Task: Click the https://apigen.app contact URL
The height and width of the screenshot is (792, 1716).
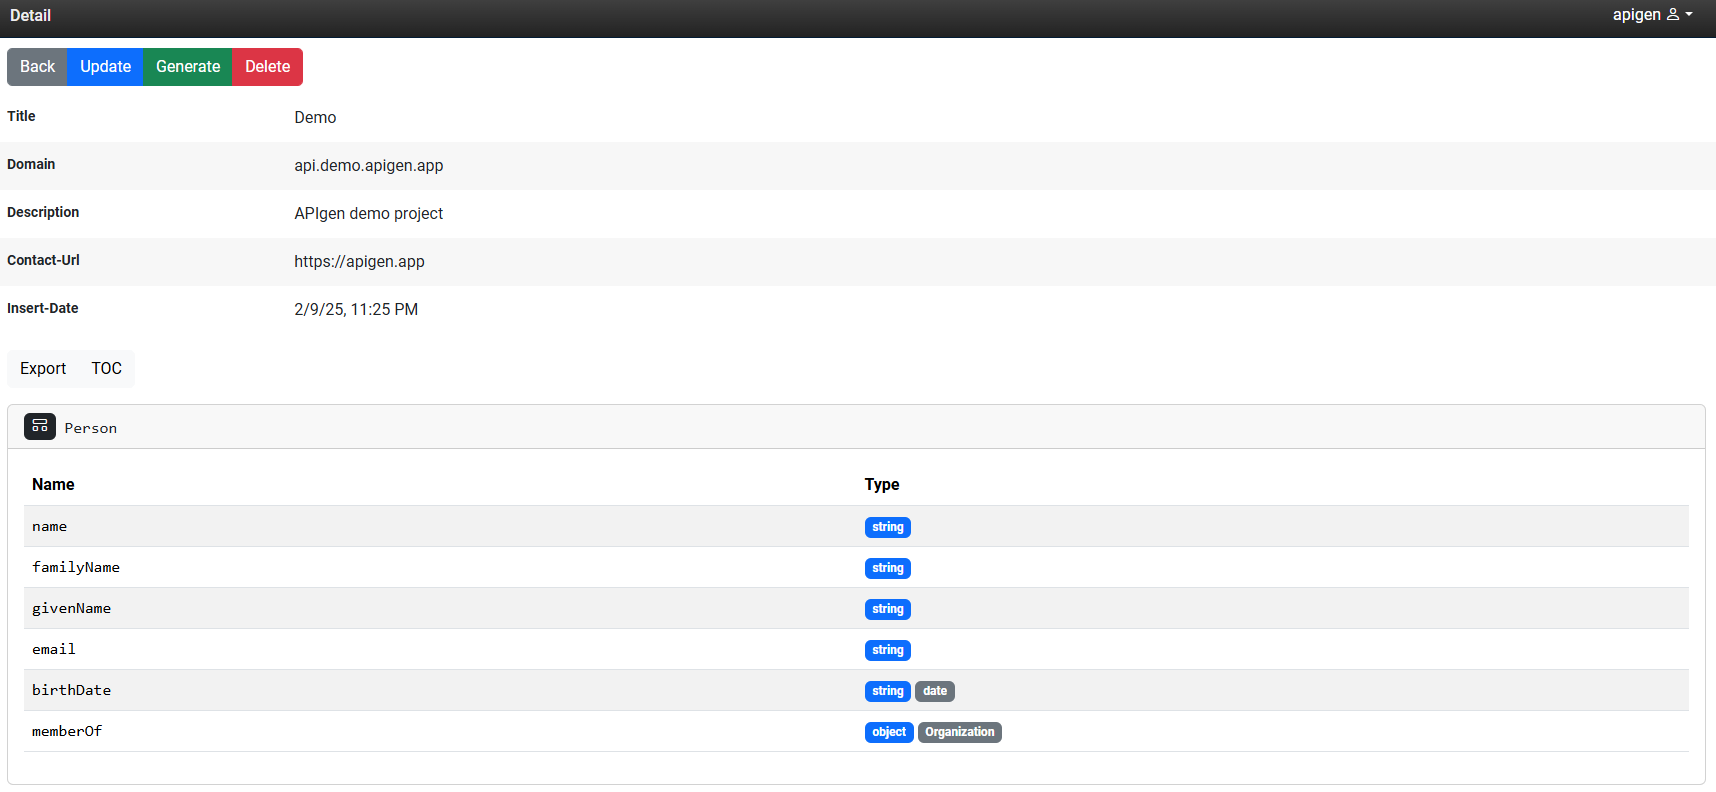Action: [x=359, y=262]
